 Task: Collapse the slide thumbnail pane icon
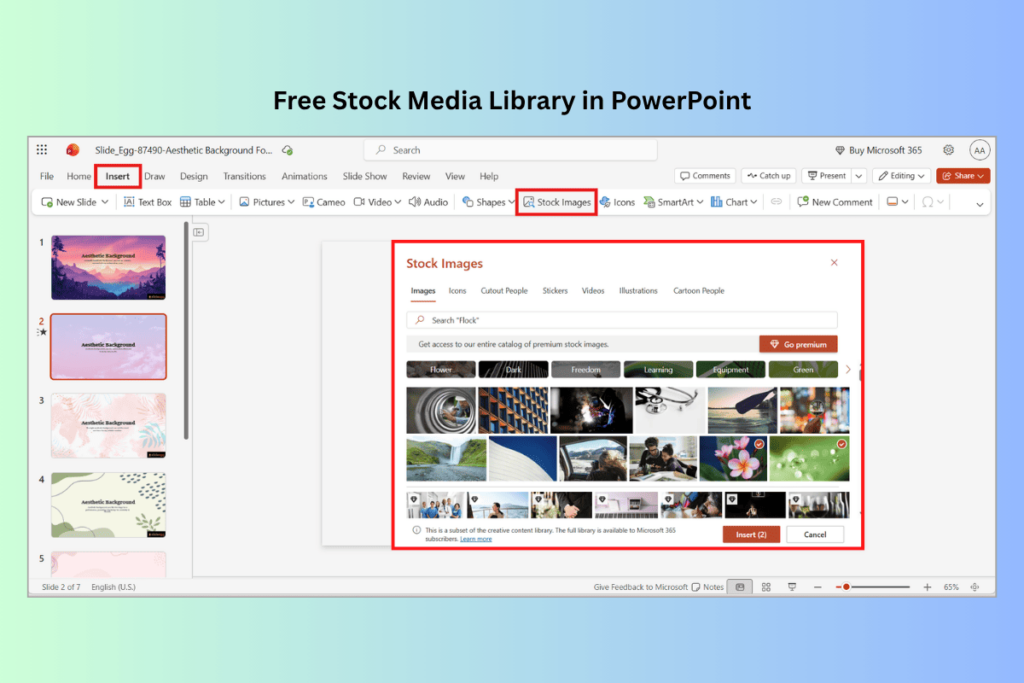199,232
